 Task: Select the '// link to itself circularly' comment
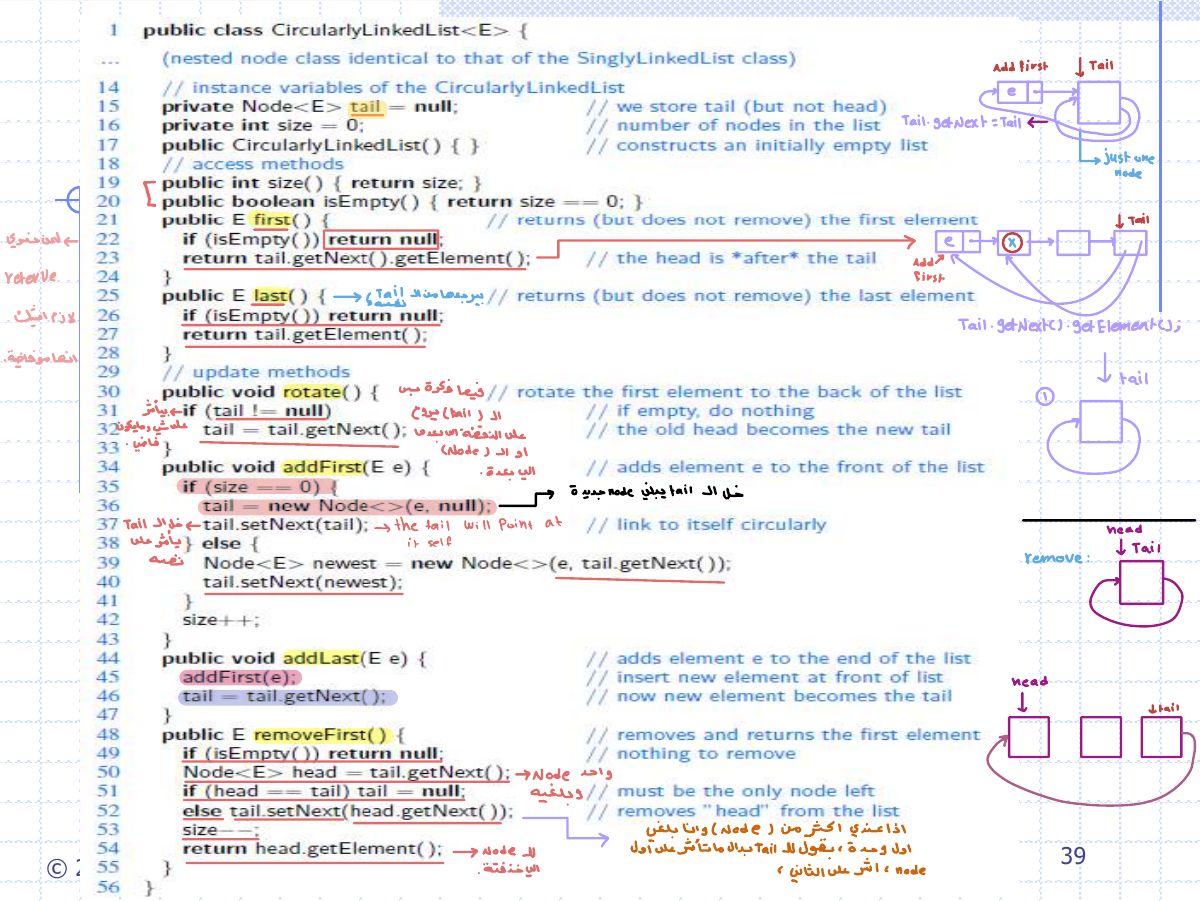coord(706,524)
